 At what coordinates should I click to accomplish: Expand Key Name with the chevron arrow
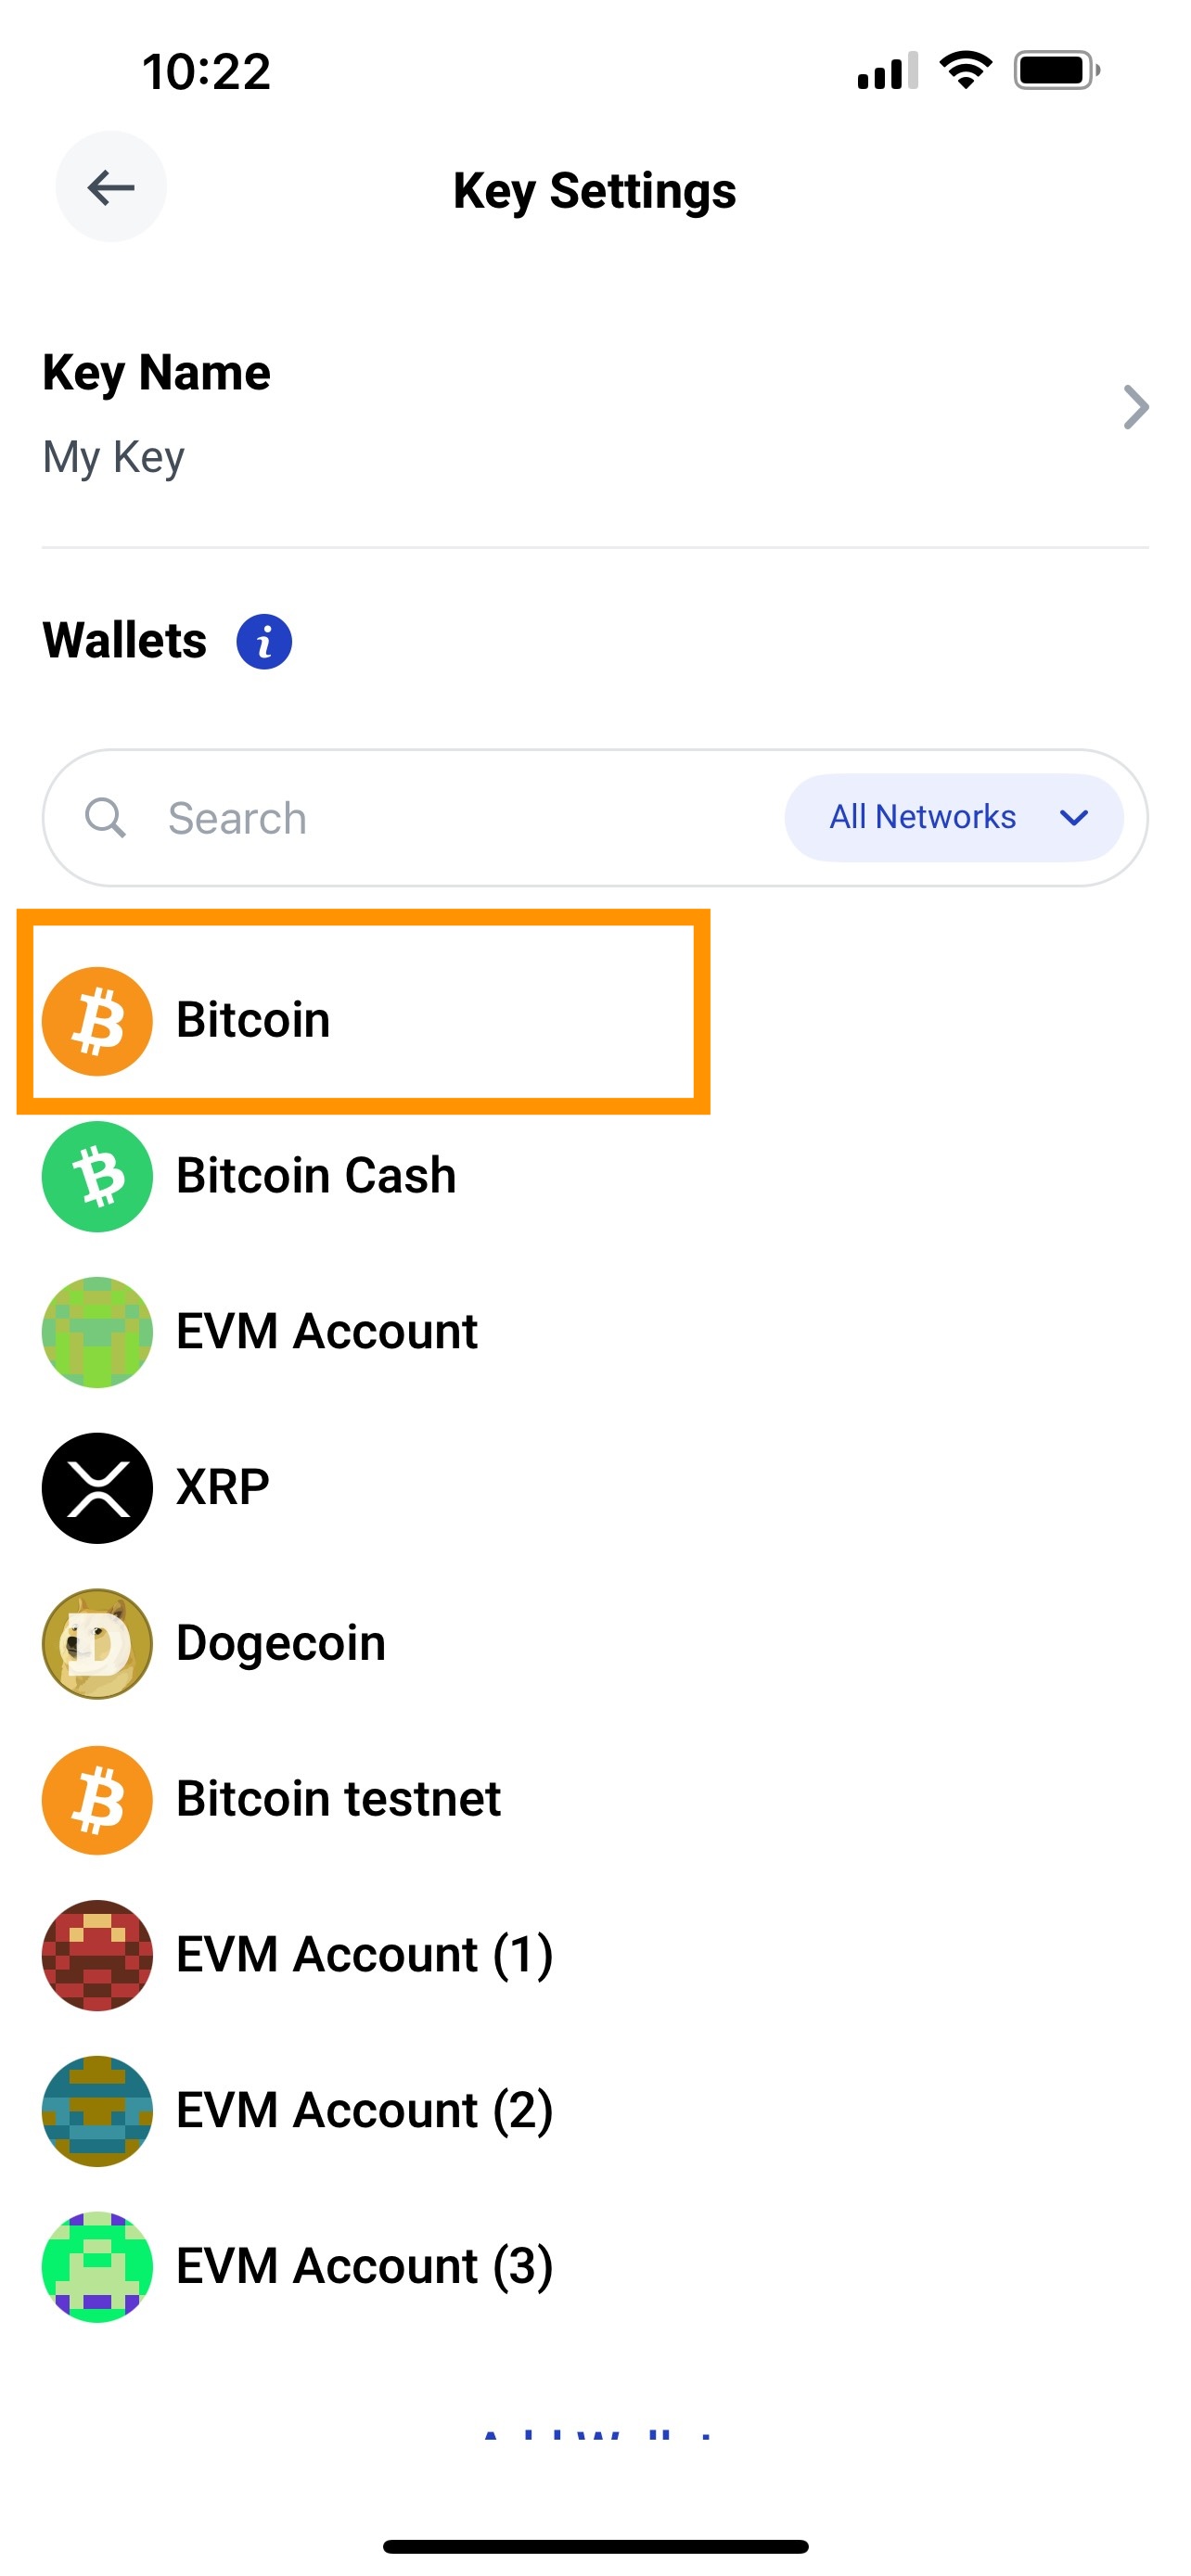pos(1136,407)
